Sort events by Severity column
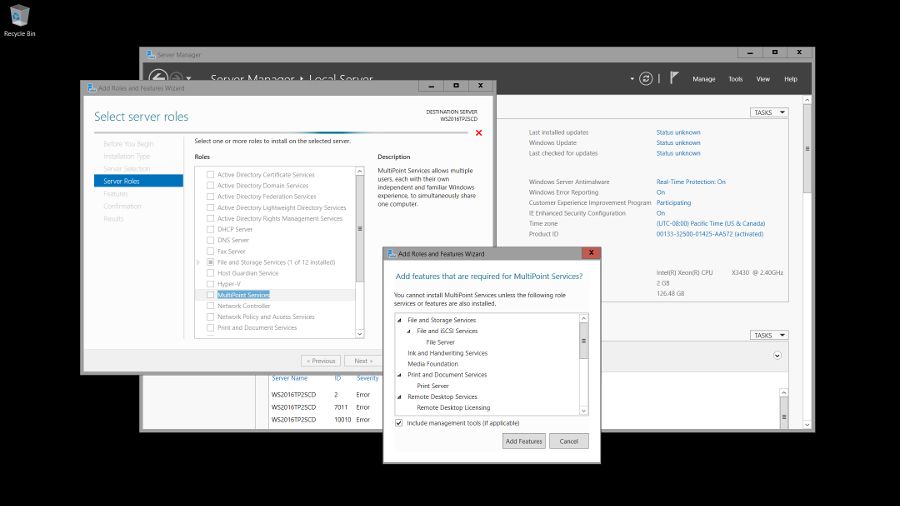 pyautogui.click(x=367, y=378)
